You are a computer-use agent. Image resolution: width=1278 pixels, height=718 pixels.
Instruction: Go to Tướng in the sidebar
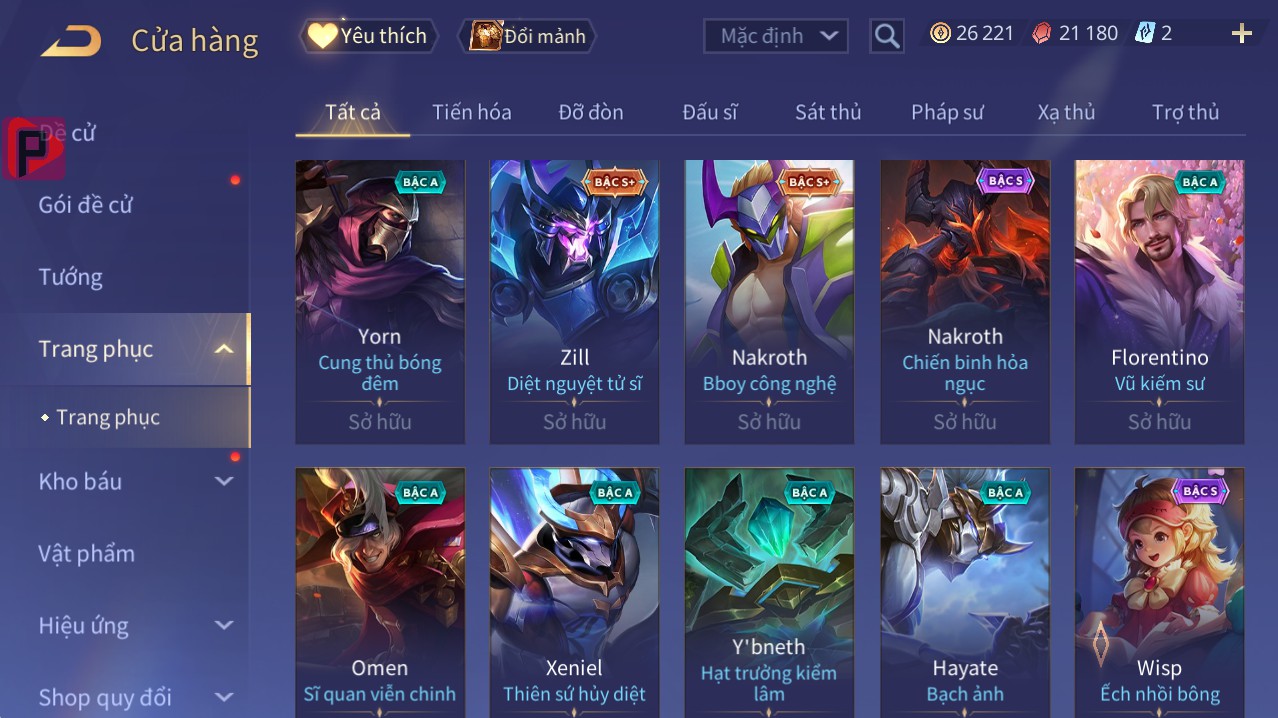point(71,277)
